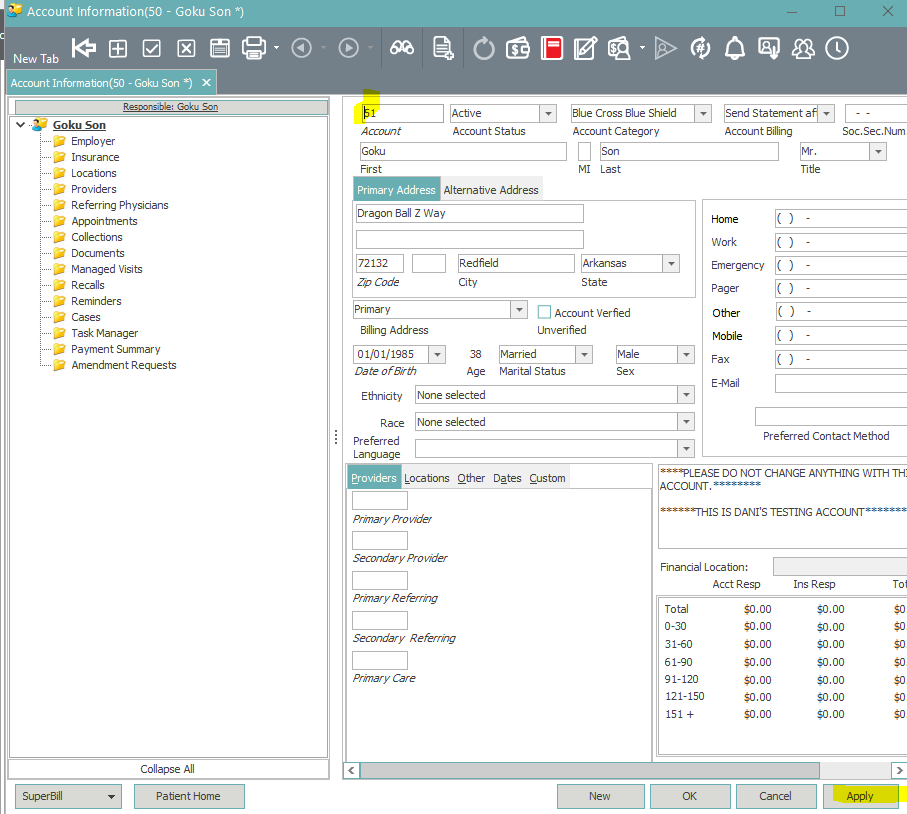The height and width of the screenshot is (814, 907).
Task: Click the horizontal scrollbar at bottom
Action: (589, 771)
